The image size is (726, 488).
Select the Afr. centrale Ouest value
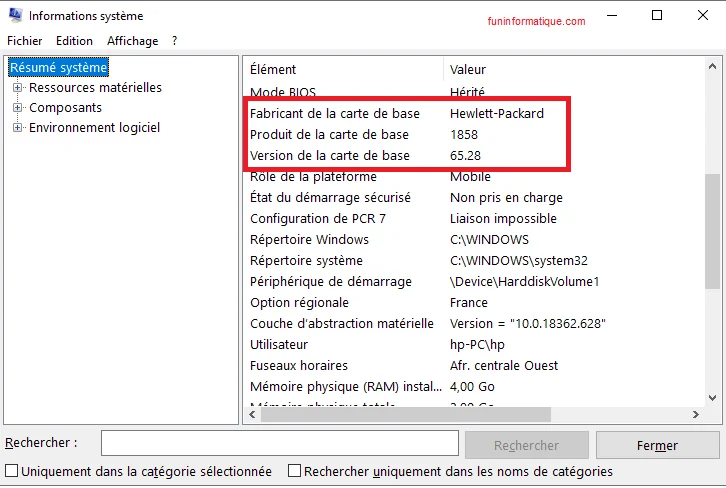(x=504, y=366)
